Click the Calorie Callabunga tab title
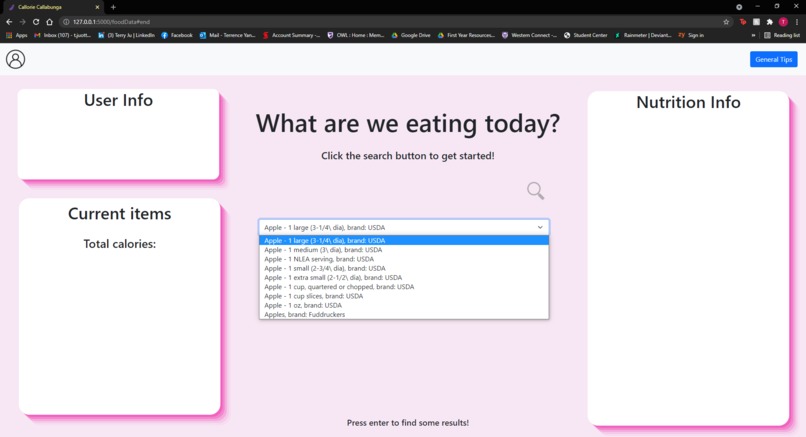This screenshot has width=806, height=437. click(x=40, y=7)
